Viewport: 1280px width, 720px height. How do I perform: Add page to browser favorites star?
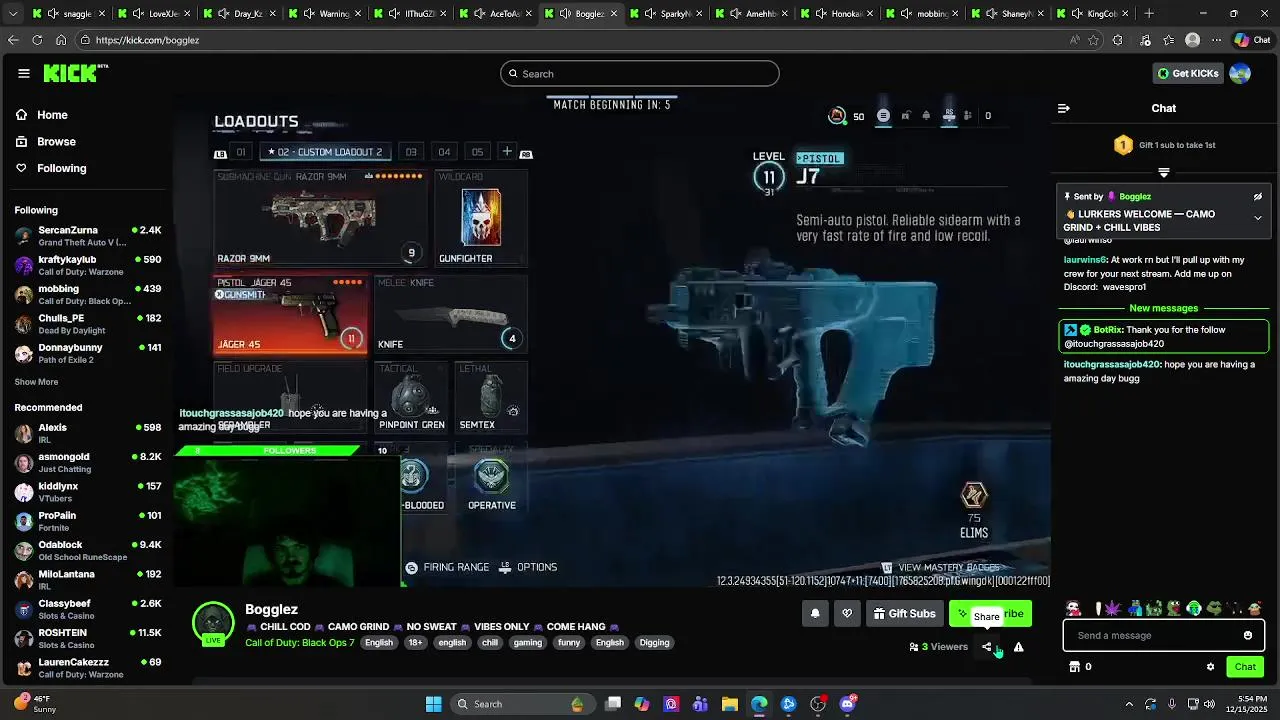click(x=1093, y=40)
